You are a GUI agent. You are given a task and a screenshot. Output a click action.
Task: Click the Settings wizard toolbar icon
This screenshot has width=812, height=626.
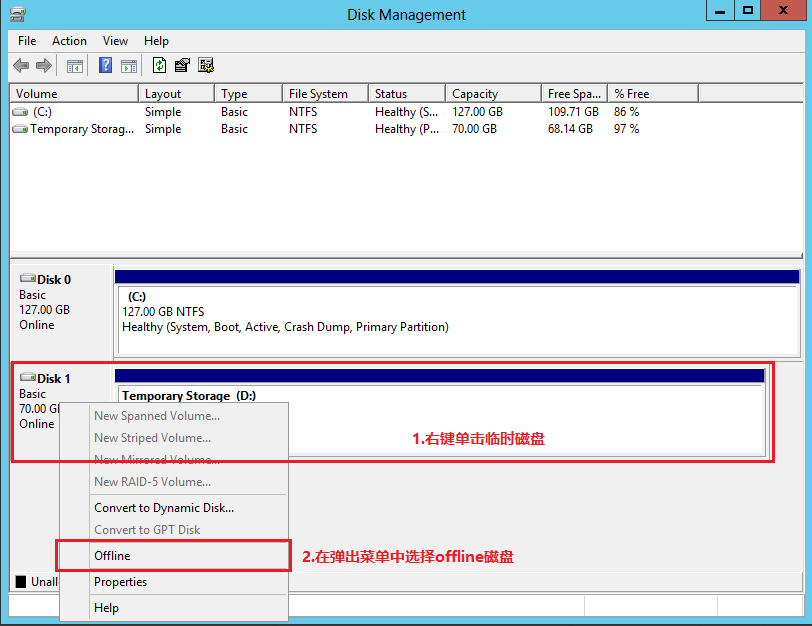pyautogui.click(x=206, y=66)
